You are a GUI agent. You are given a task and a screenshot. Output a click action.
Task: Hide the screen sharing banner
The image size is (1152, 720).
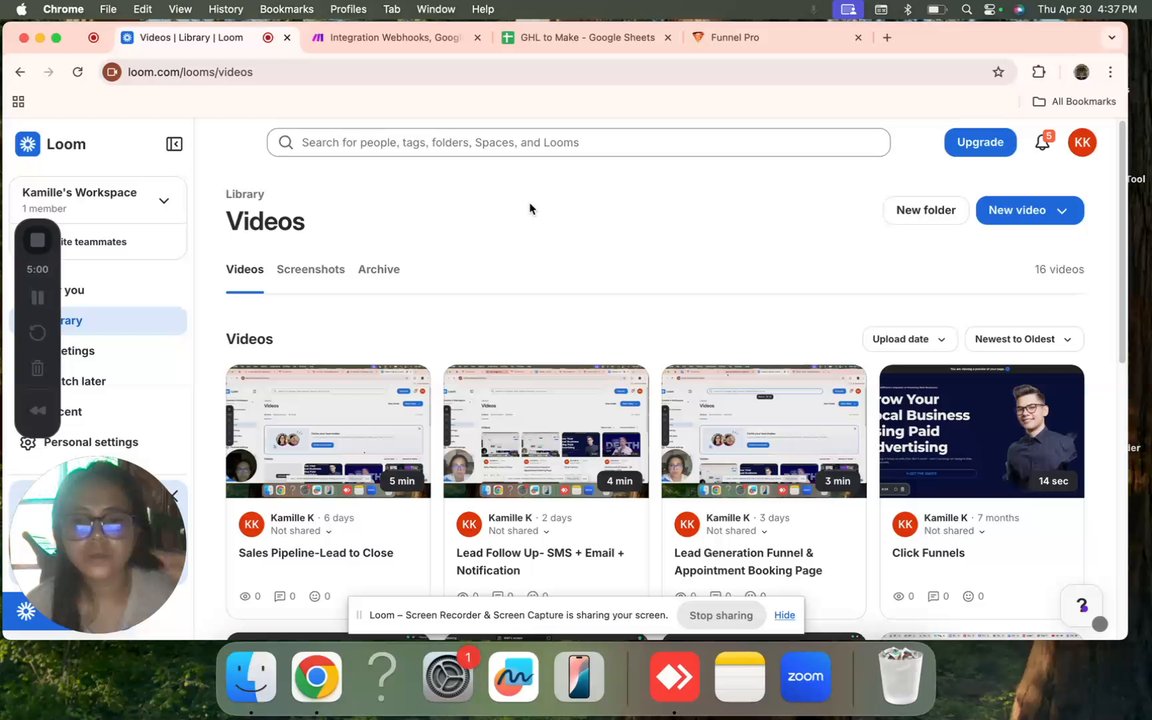(x=784, y=616)
